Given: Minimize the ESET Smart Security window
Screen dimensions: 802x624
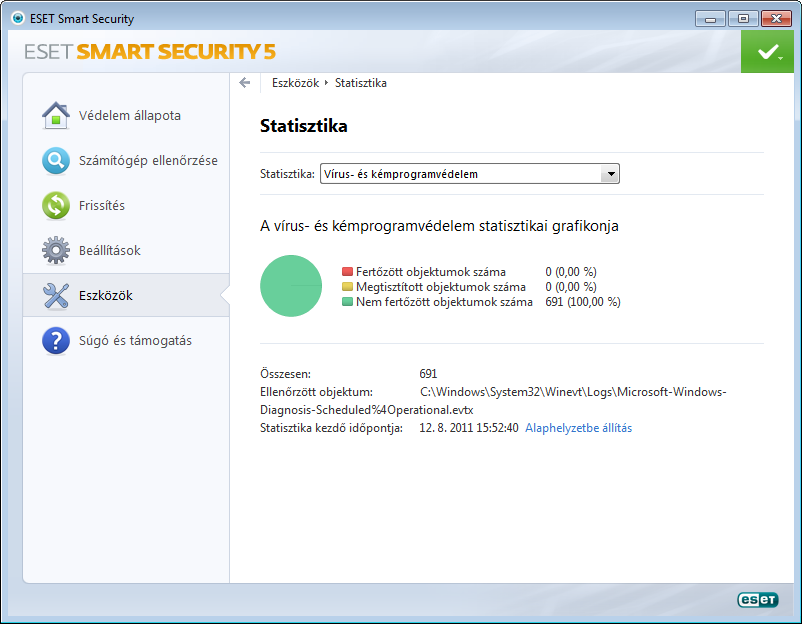Looking at the screenshot, I should (x=710, y=19).
